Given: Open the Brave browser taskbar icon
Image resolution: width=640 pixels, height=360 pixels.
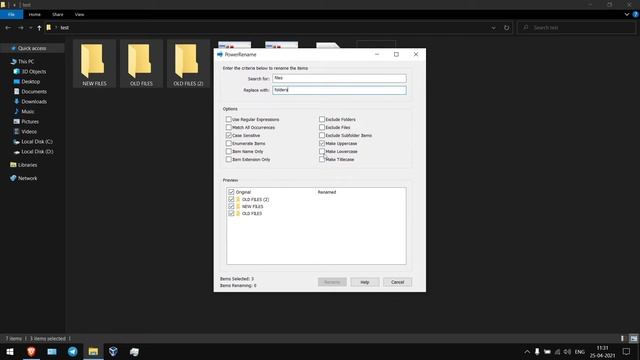Looking at the screenshot, I should pos(31,351).
